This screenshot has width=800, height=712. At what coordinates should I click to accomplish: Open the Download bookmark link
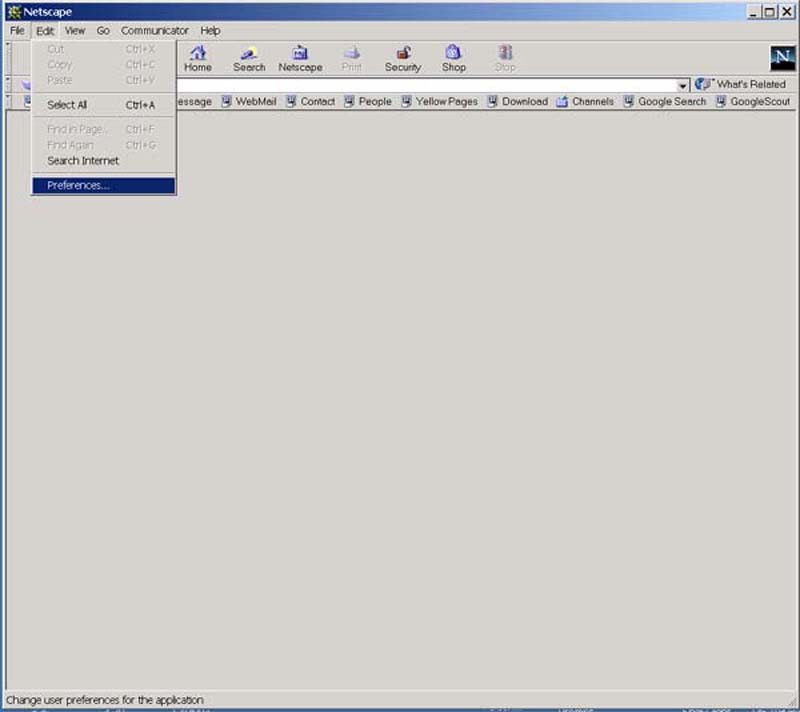[518, 101]
